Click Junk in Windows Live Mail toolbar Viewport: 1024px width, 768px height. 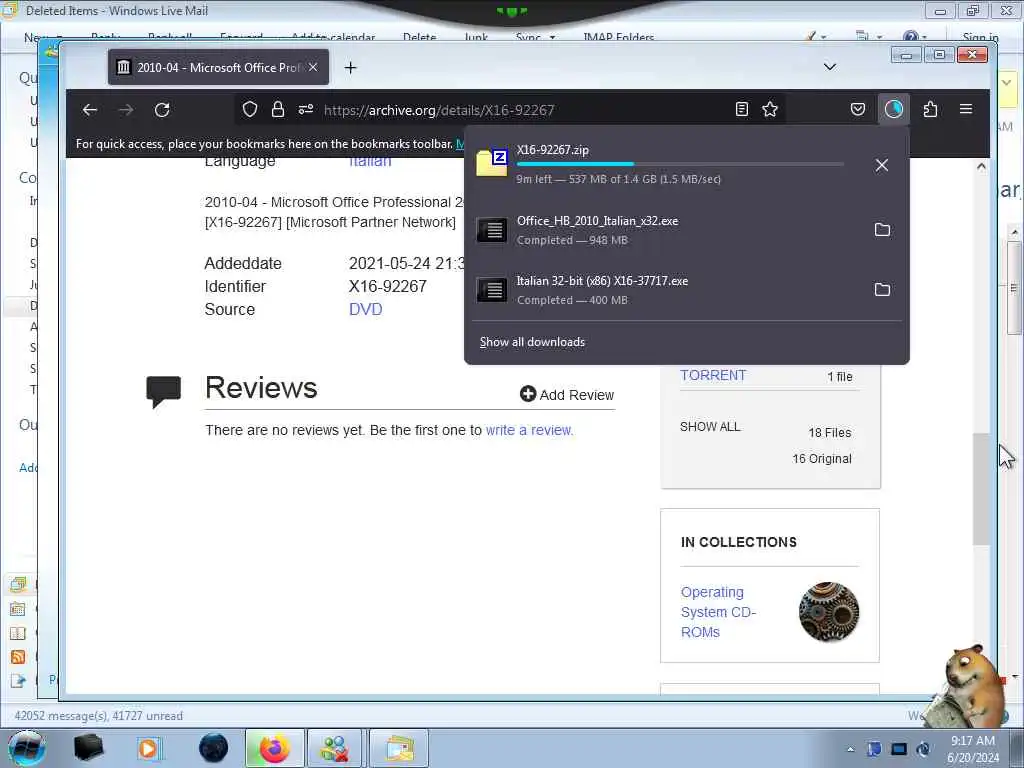476,37
